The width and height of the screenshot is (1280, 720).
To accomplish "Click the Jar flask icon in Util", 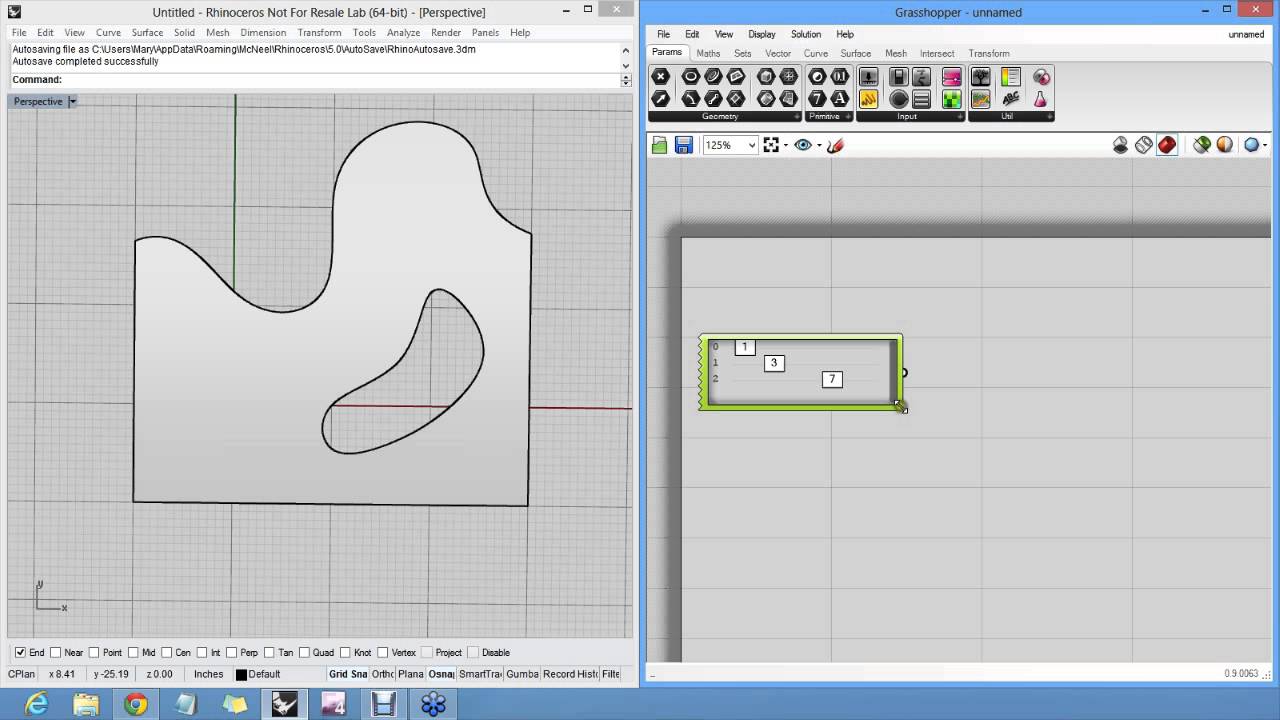I will point(1041,99).
